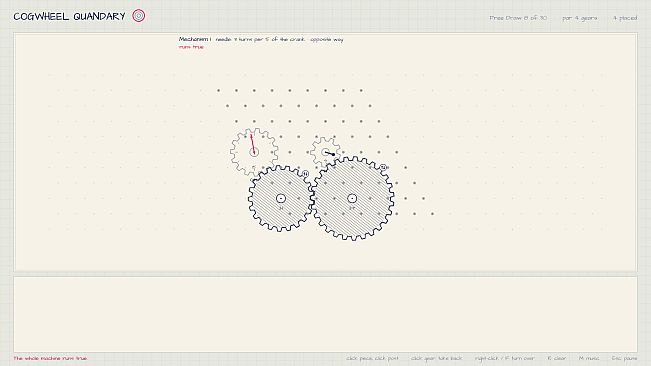This screenshot has height=366, width=651.
Task: Click the 'Mechanism 1' requirement line
Action: point(261,39)
